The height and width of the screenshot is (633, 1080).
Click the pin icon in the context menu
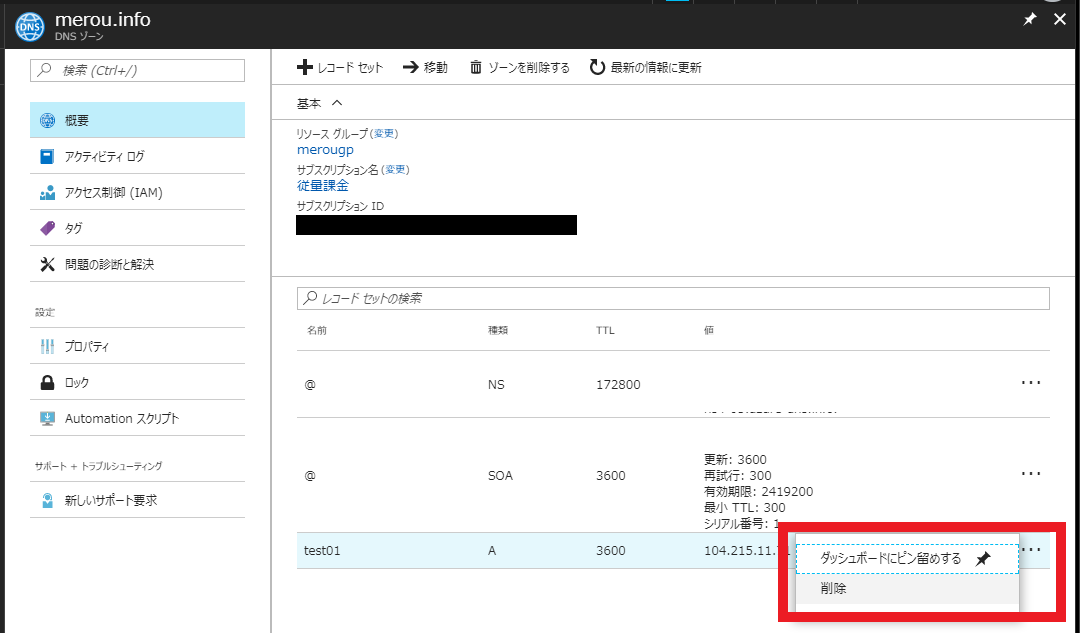click(984, 559)
